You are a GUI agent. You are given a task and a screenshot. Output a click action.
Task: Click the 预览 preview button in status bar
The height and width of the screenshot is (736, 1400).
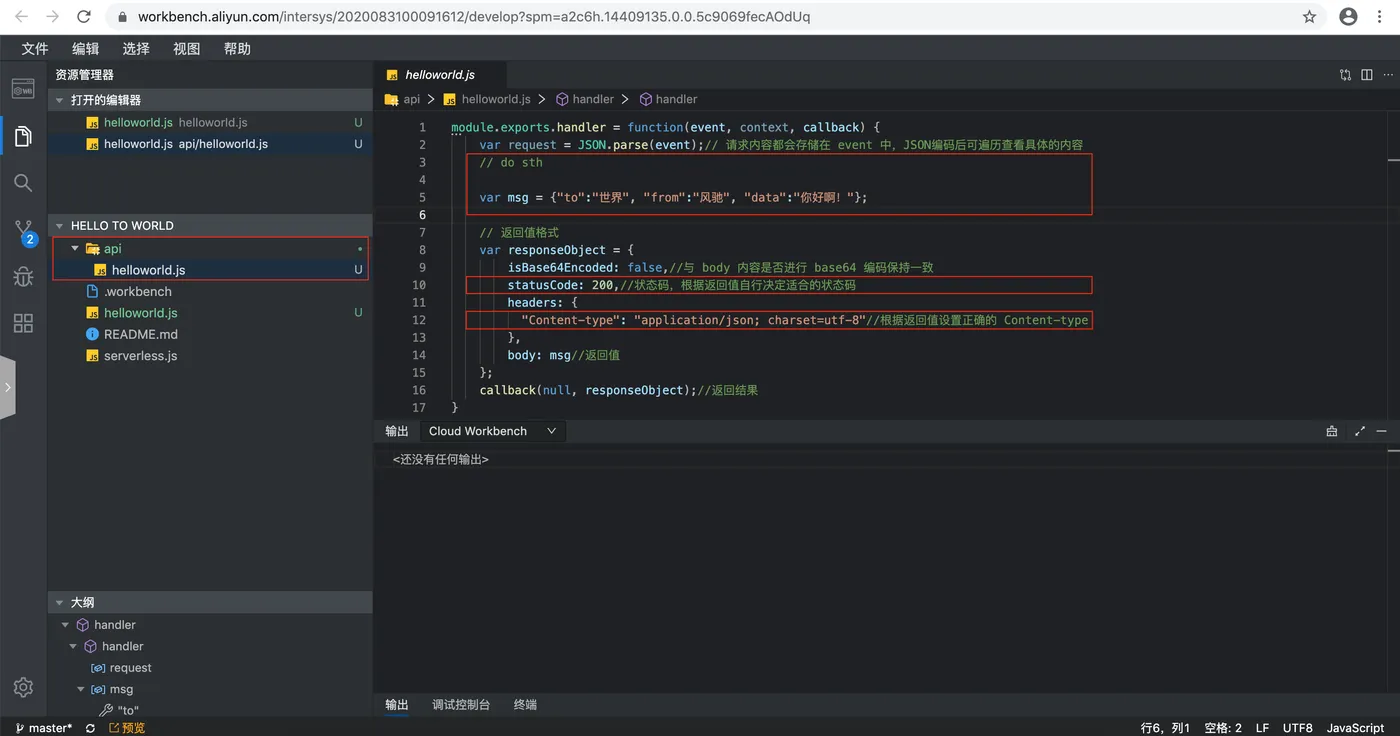point(127,728)
